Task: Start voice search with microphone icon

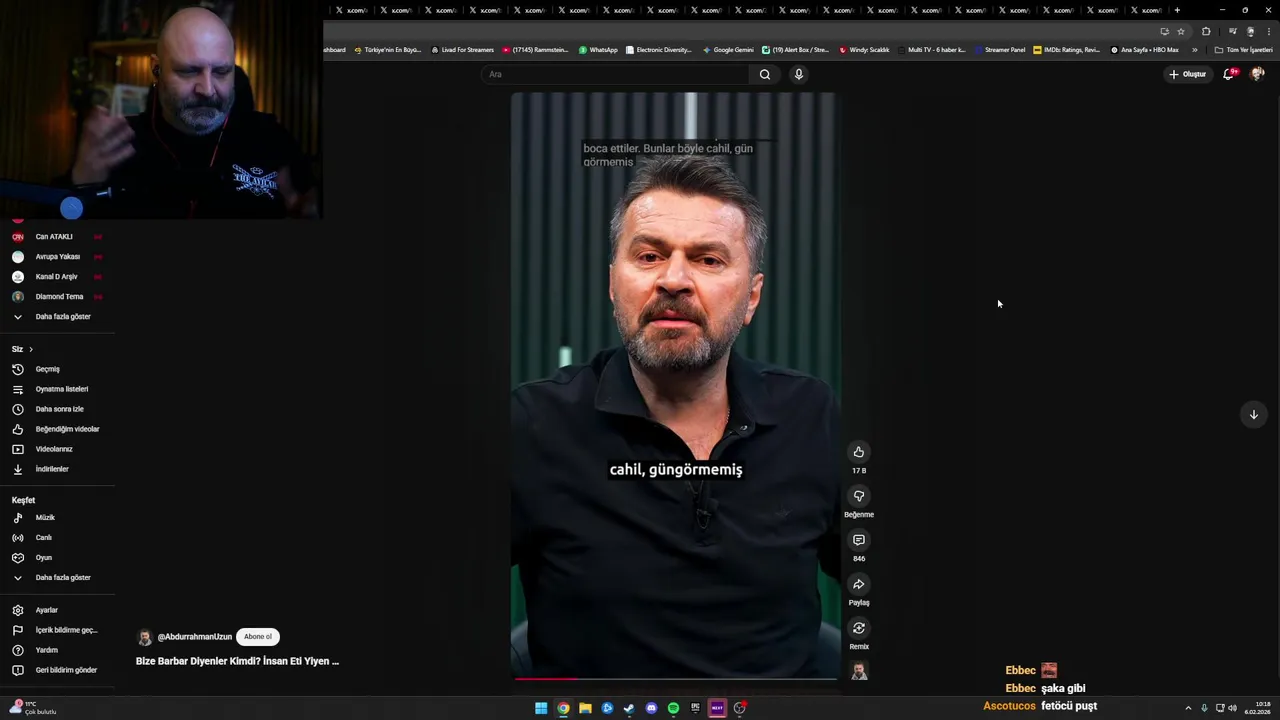Action: 798,74
